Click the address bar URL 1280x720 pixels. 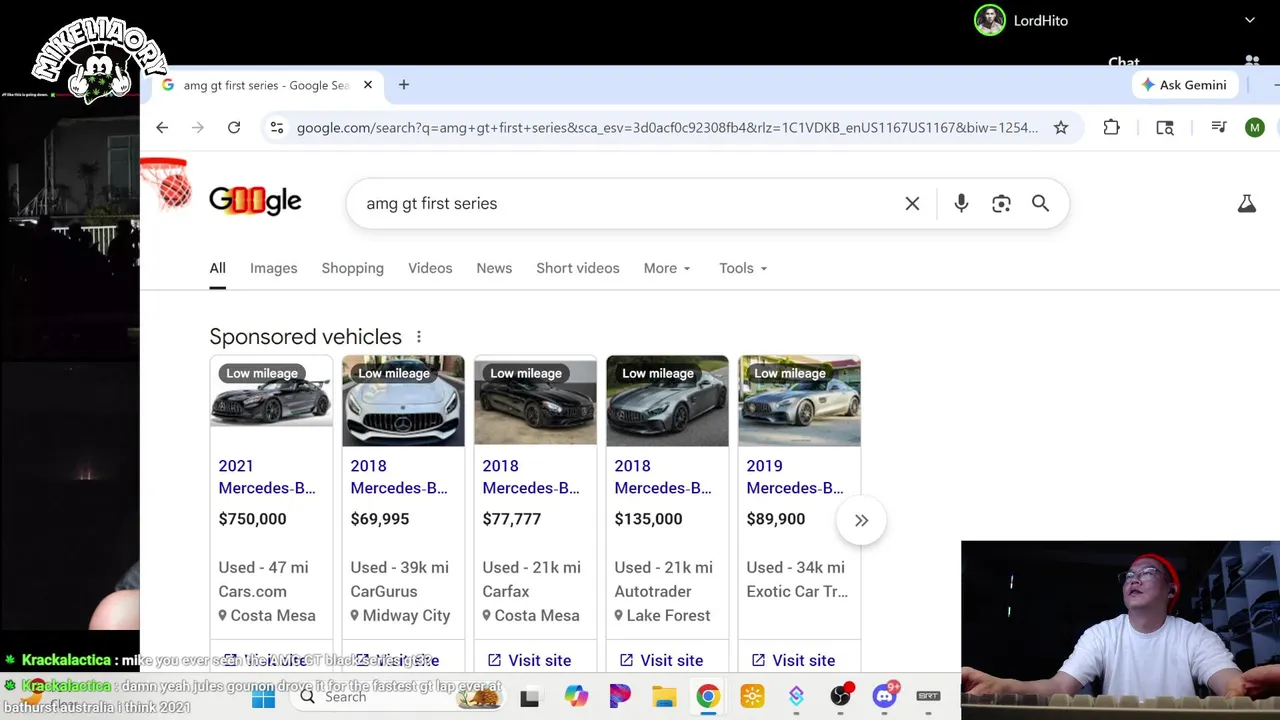coord(667,127)
